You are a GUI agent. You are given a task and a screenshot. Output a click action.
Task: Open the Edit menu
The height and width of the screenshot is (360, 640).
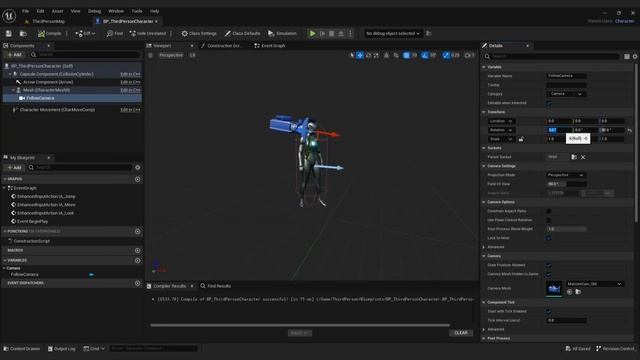coord(40,11)
